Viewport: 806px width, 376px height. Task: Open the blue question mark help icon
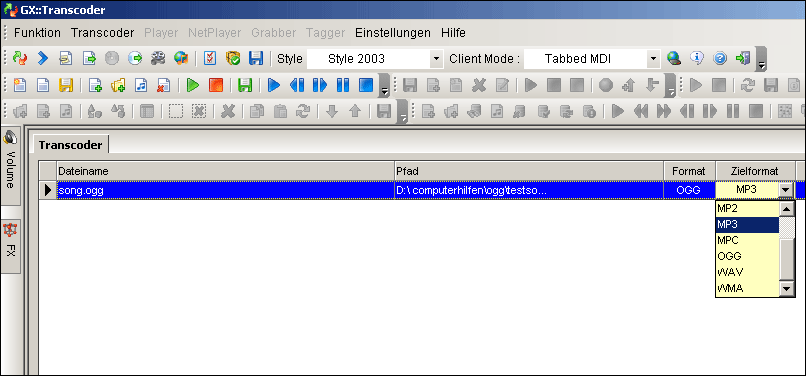720,59
